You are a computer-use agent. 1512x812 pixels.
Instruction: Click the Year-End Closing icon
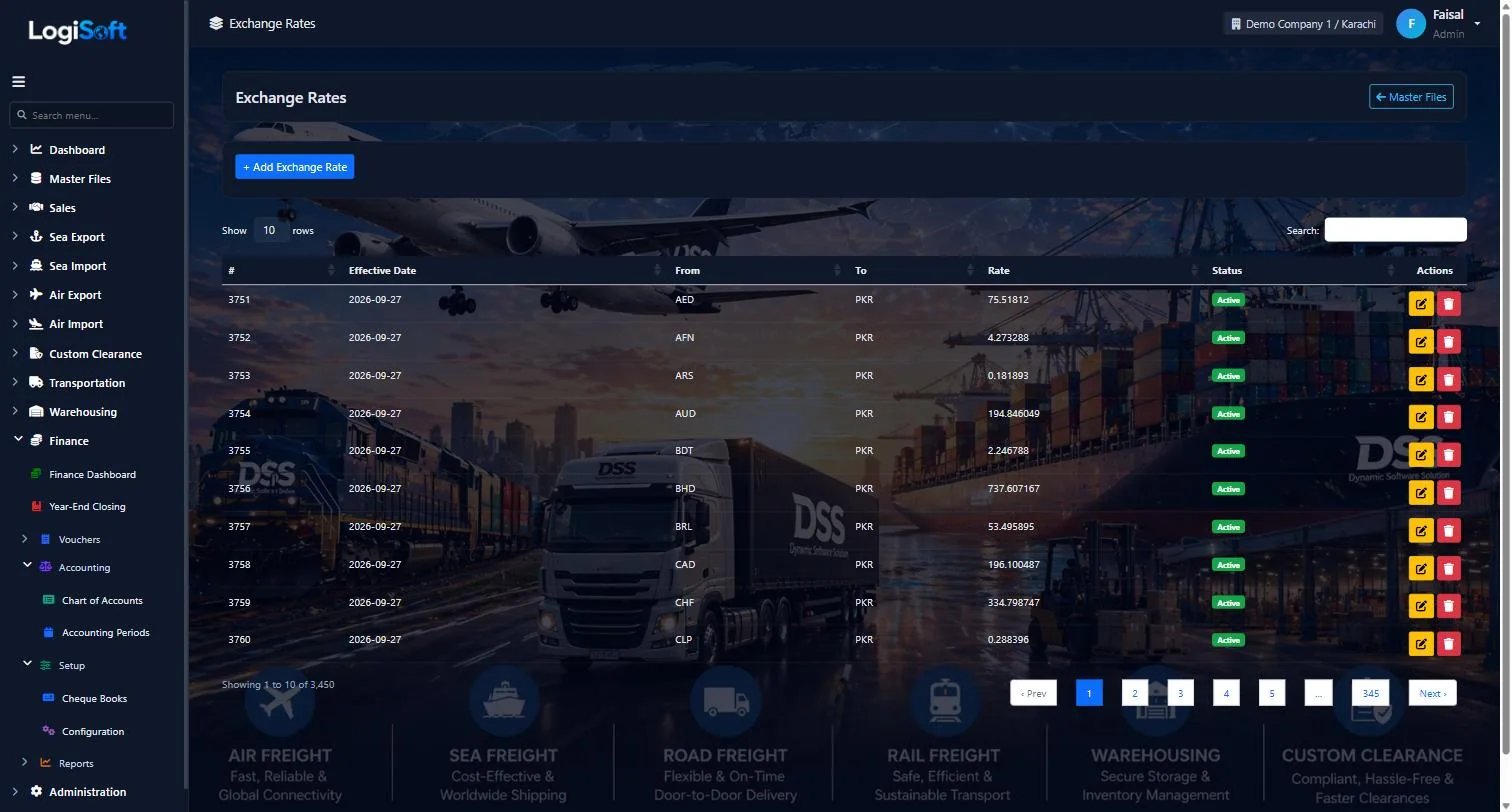tap(36, 507)
